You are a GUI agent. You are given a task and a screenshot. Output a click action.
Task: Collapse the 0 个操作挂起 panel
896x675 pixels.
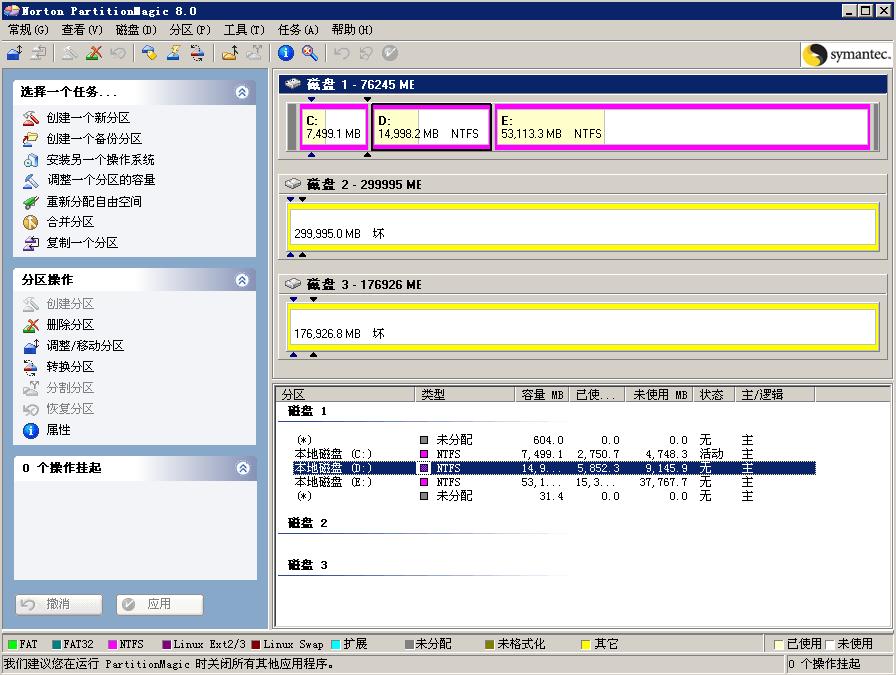pos(242,468)
